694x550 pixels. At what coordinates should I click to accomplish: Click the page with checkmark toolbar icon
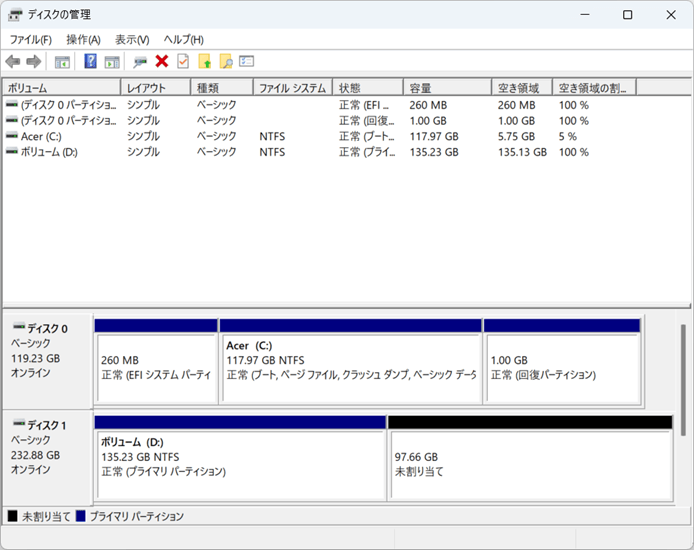(183, 62)
